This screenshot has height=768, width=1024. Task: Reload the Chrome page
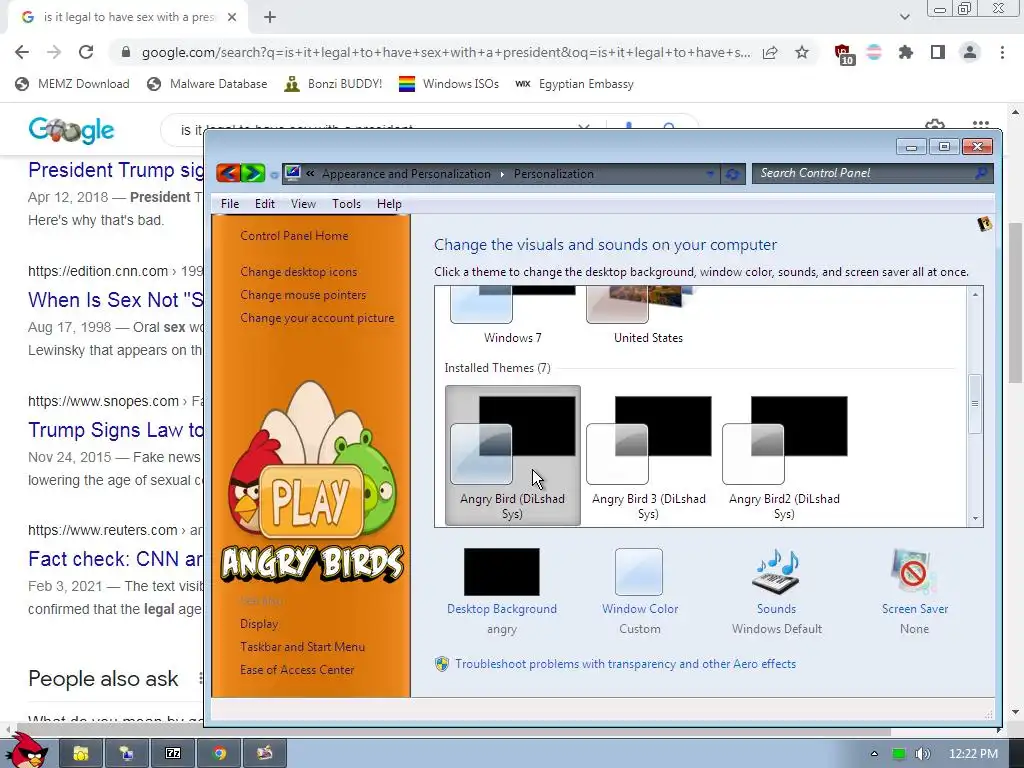86,52
